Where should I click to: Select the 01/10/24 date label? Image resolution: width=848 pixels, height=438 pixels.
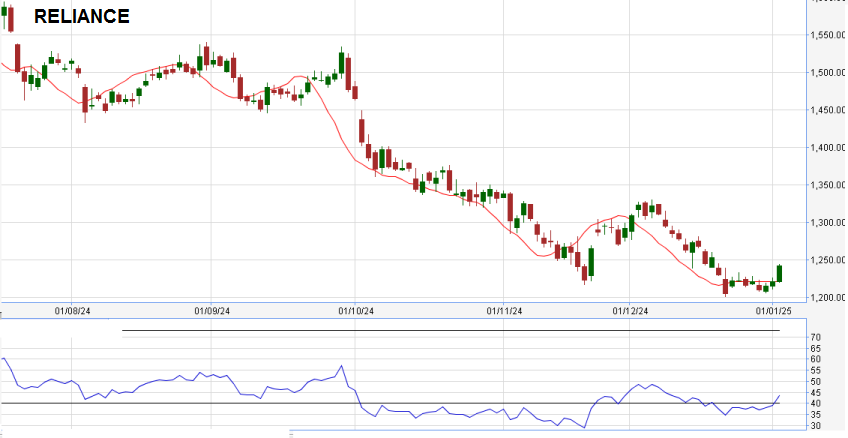pyautogui.click(x=356, y=311)
